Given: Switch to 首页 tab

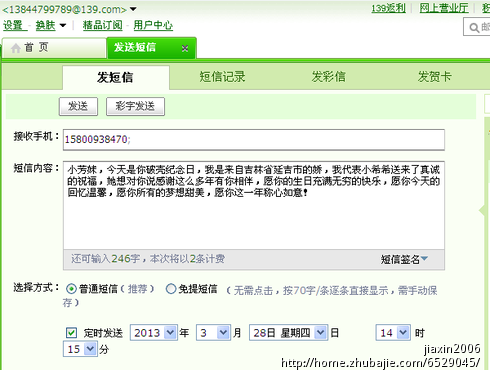Looking at the screenshot, I should (x=55, y=48).
